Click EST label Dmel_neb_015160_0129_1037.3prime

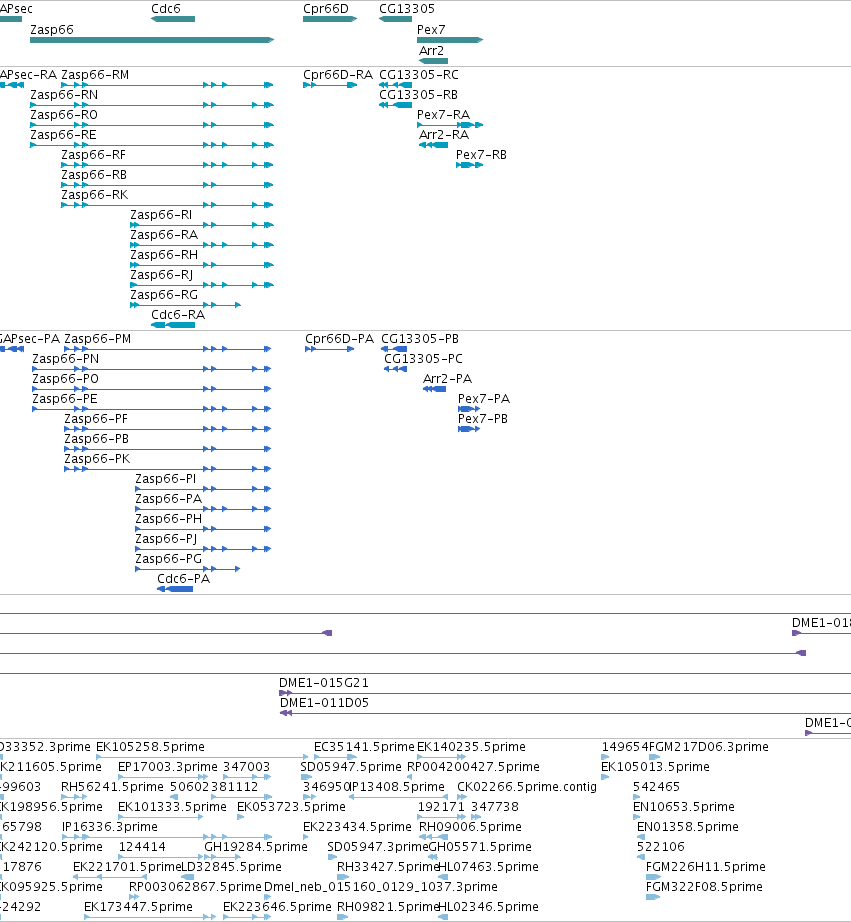point(381,887)
